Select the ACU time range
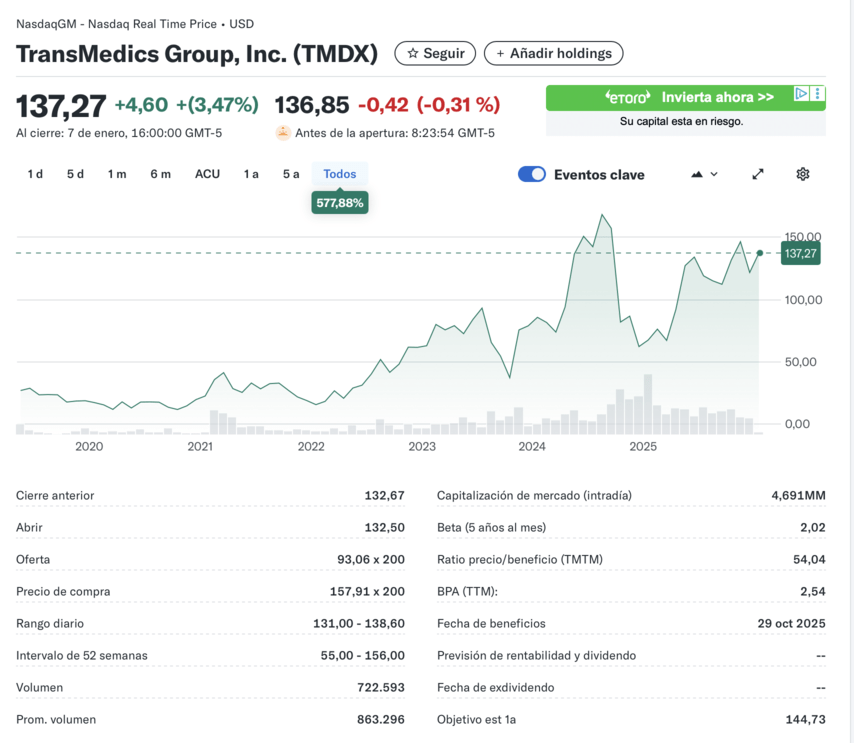 click(207, 174)
